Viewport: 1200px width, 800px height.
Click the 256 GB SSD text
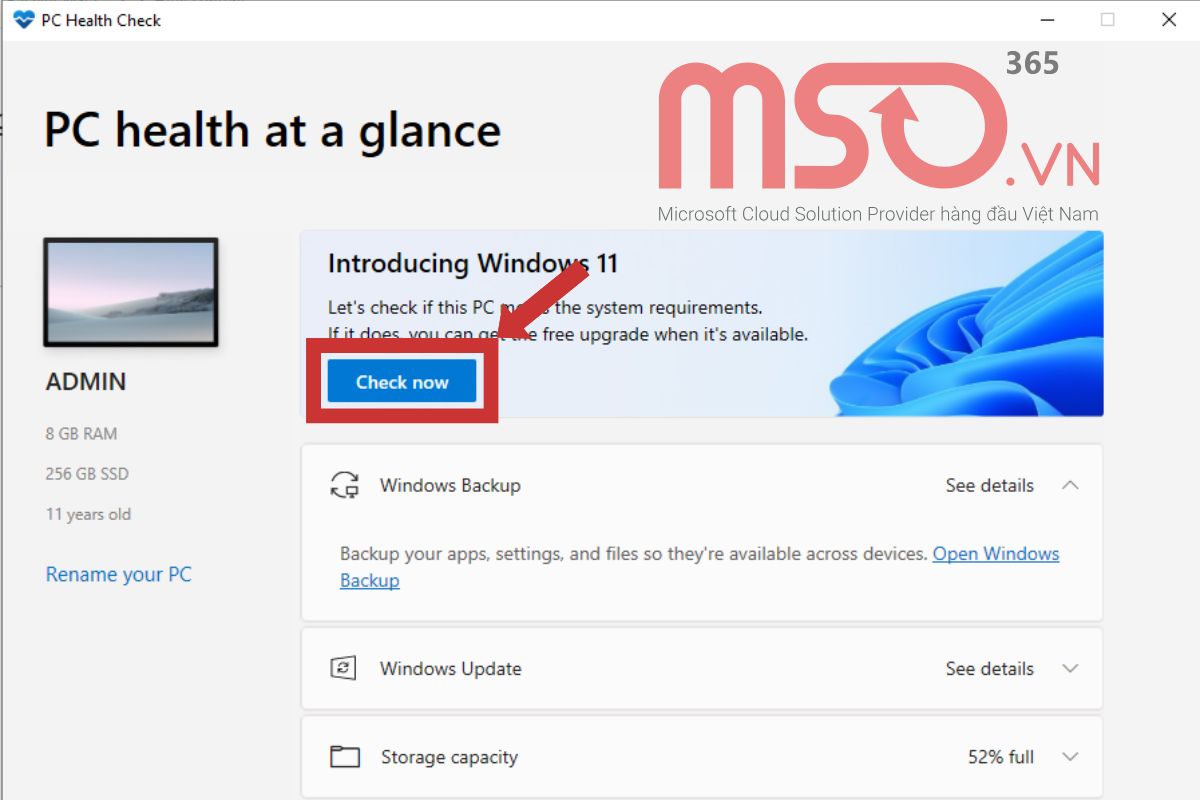click(x=87, y=474)
